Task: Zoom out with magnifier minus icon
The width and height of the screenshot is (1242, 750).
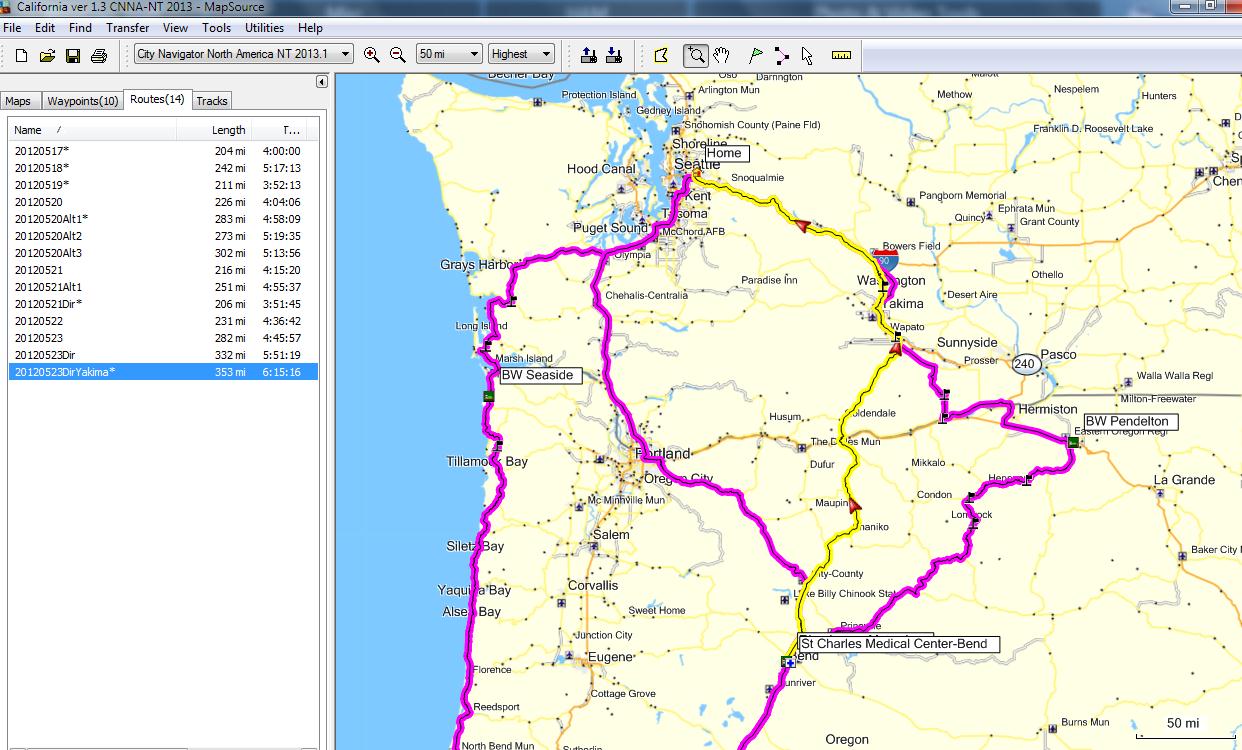Action: (397, 55)
